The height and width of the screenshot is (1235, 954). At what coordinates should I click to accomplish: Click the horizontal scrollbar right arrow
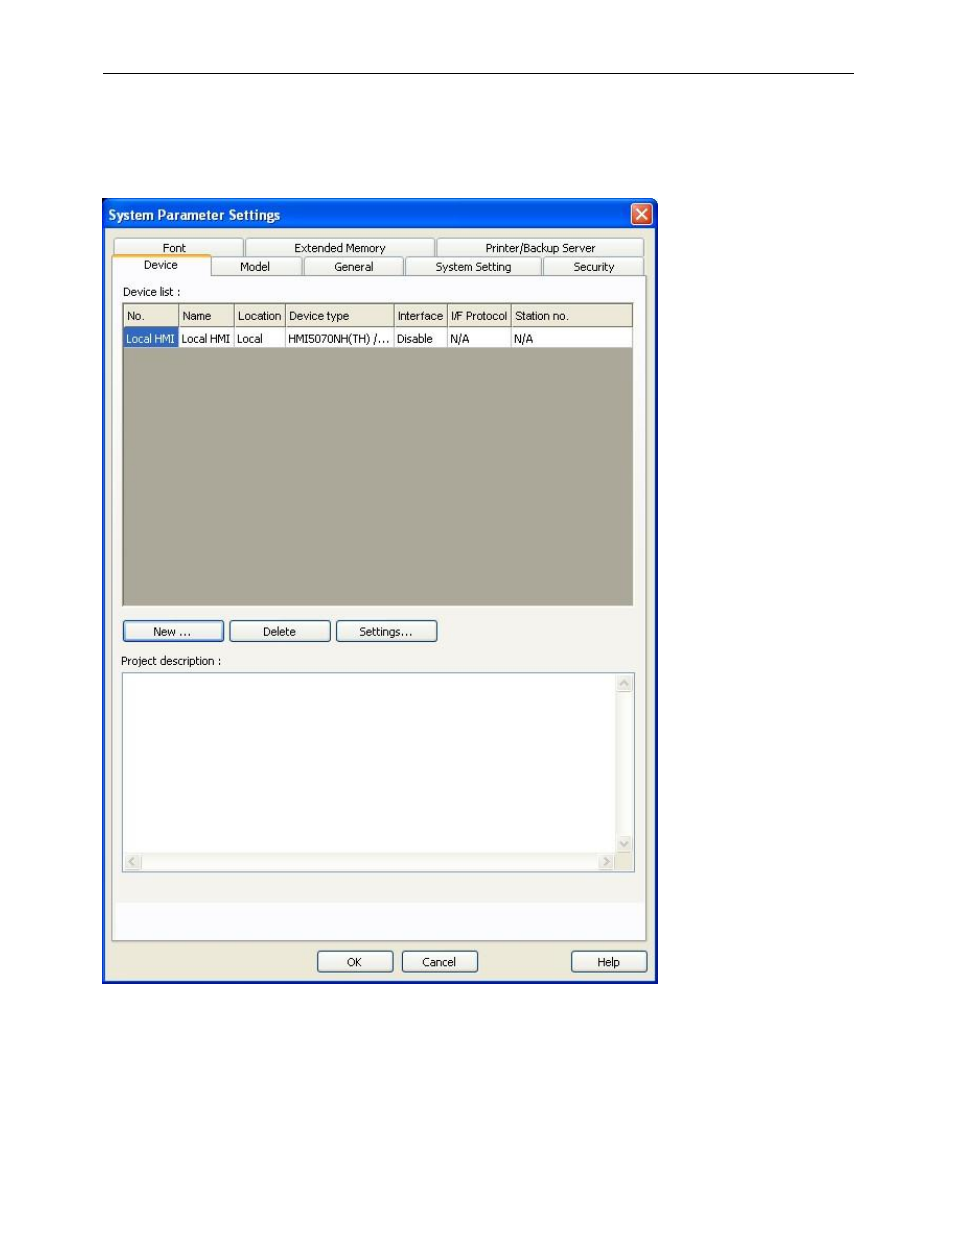(x=606, y=862)
